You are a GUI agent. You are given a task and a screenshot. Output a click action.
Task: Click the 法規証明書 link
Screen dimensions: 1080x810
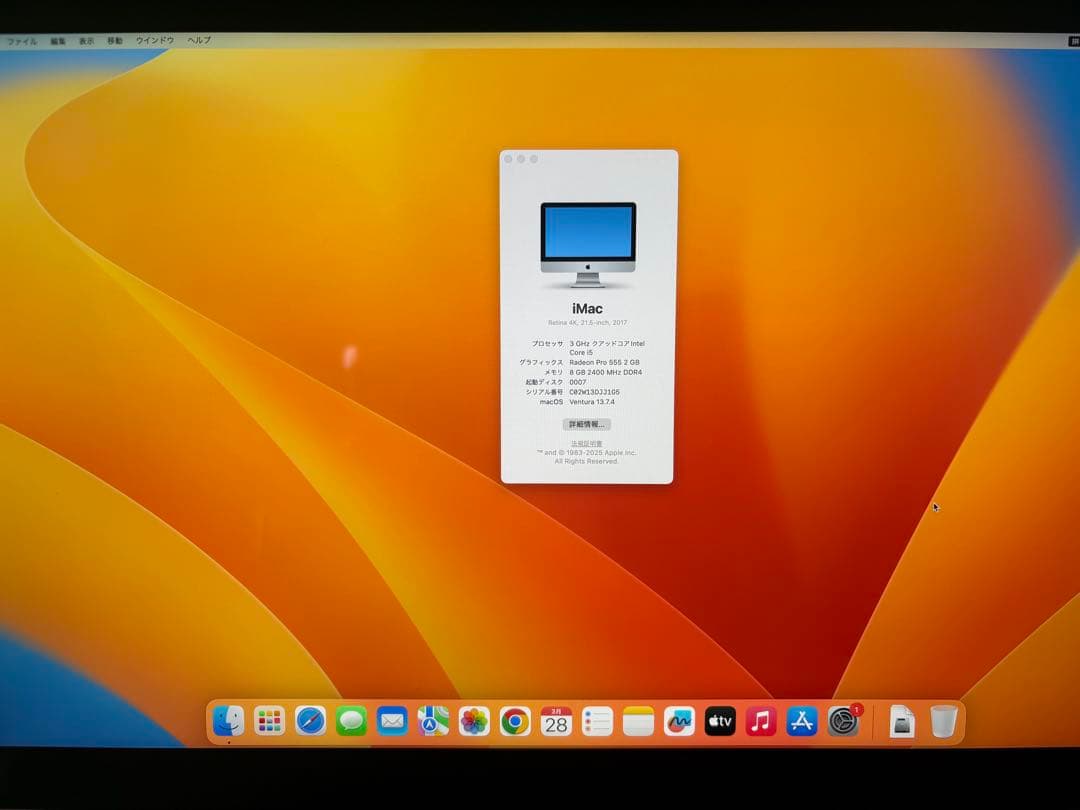[x=586, y=442]
